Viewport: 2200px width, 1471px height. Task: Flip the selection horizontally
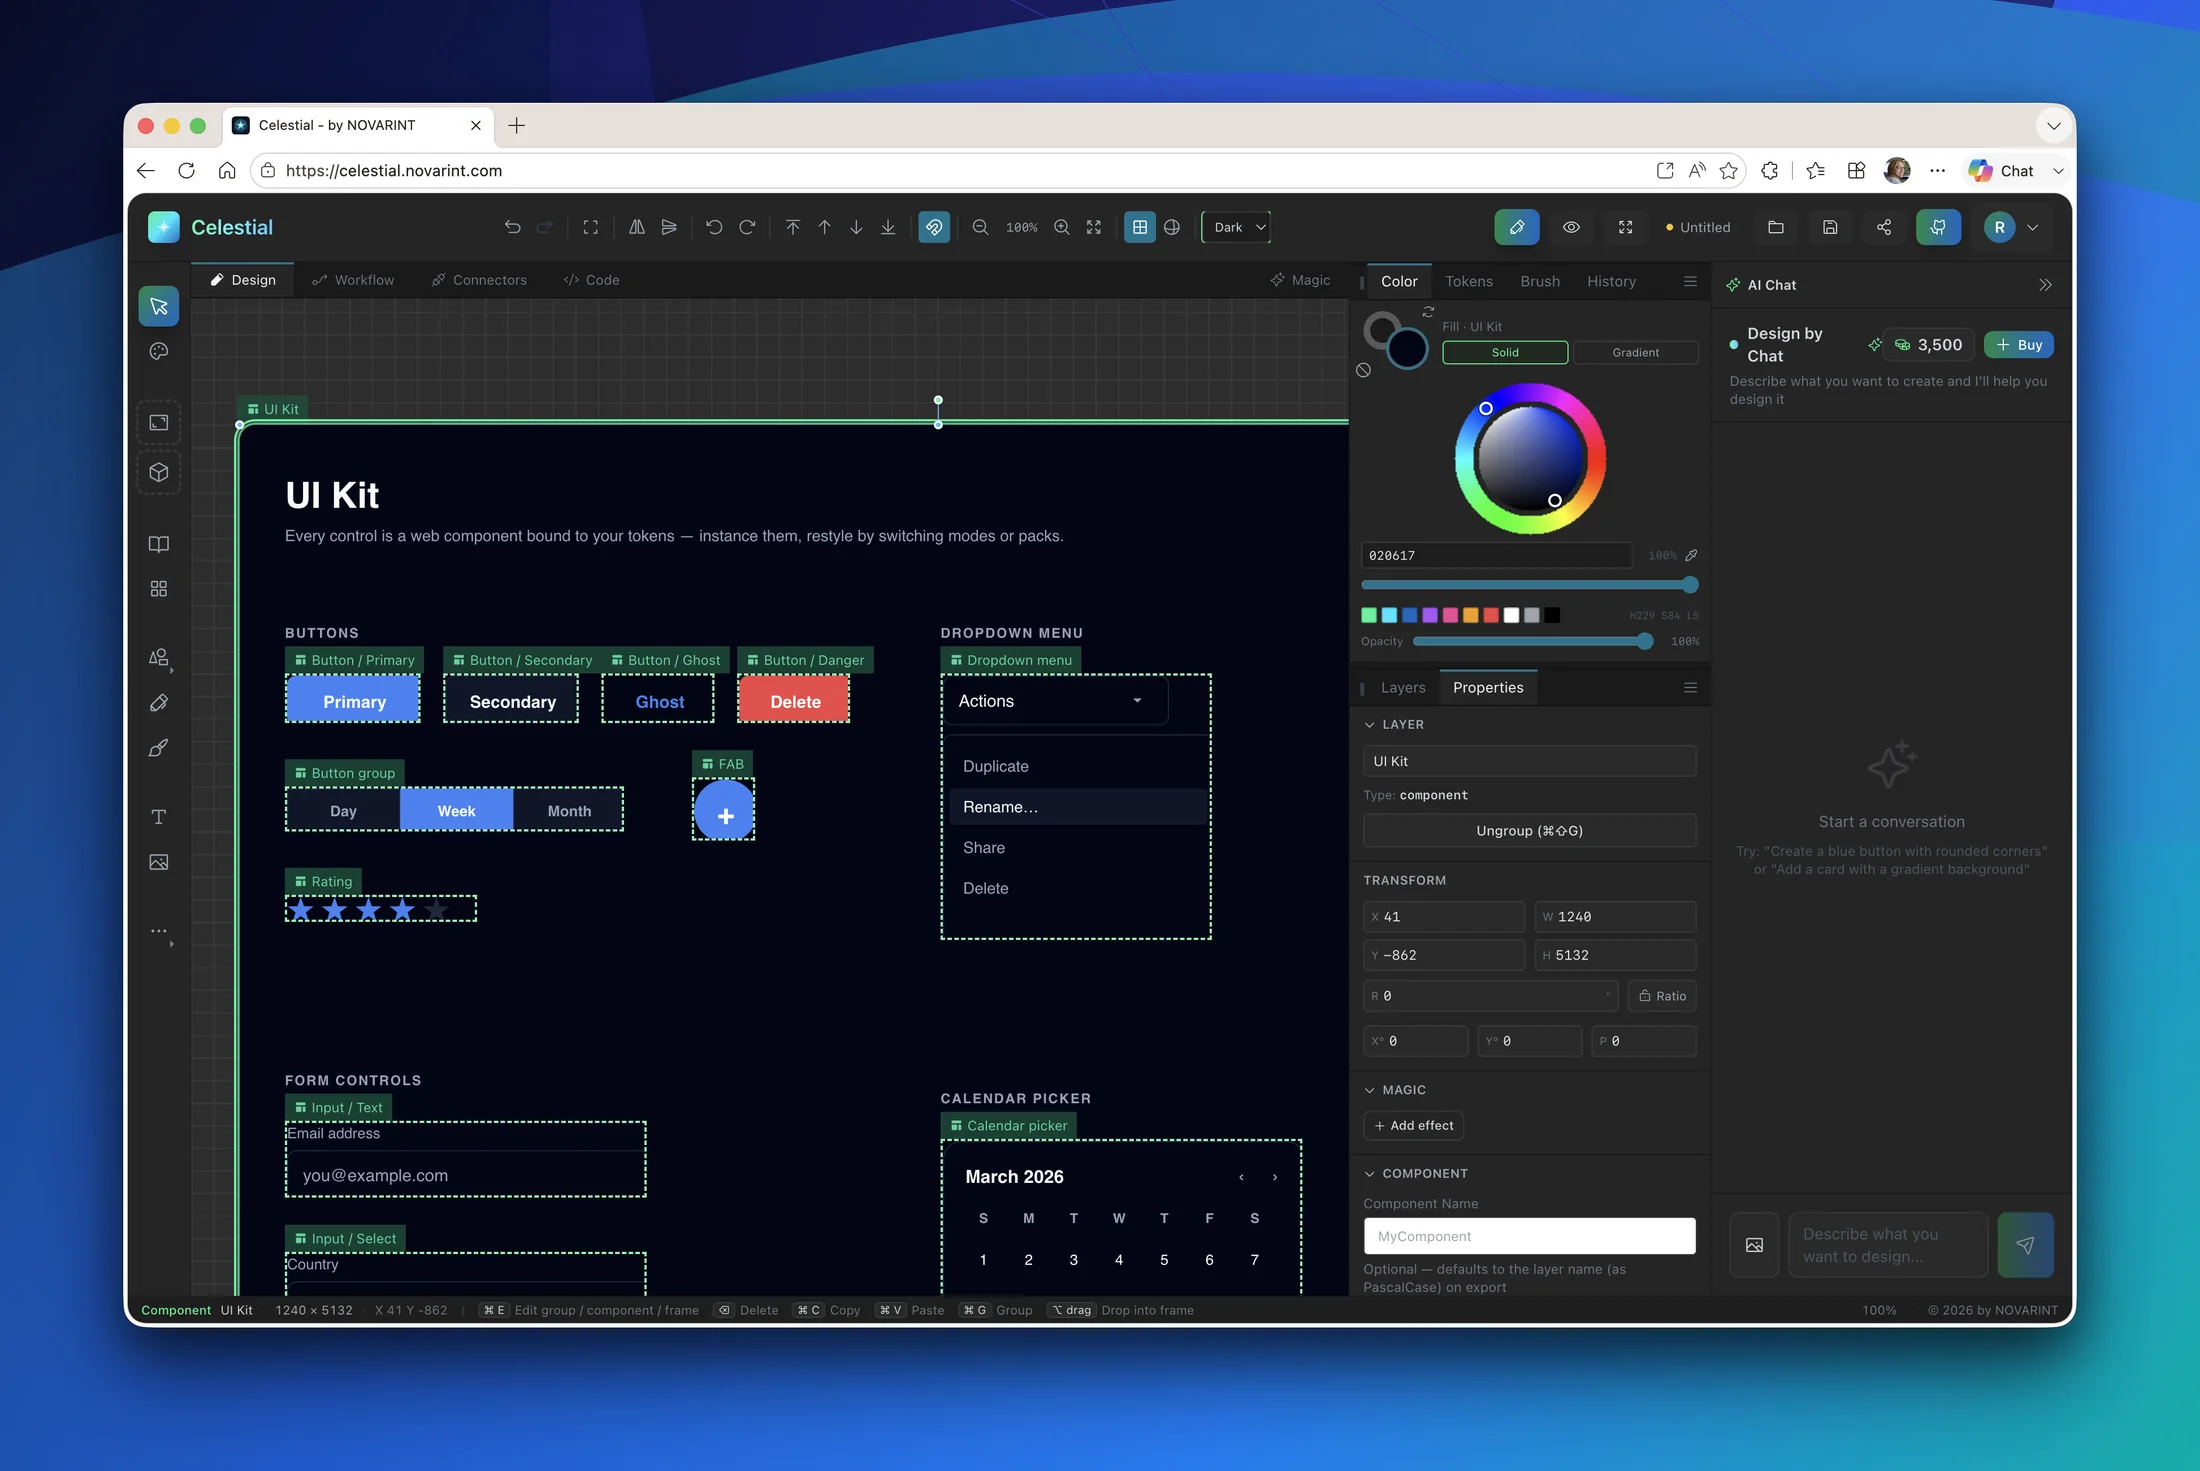pyautogui.click(x=637, y=227)
